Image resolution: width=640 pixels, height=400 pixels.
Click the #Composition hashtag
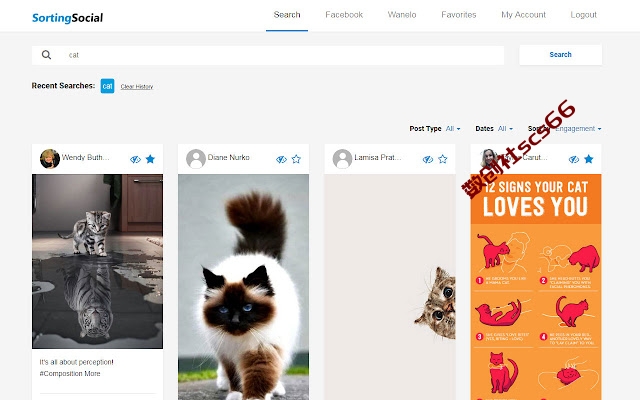61,373
